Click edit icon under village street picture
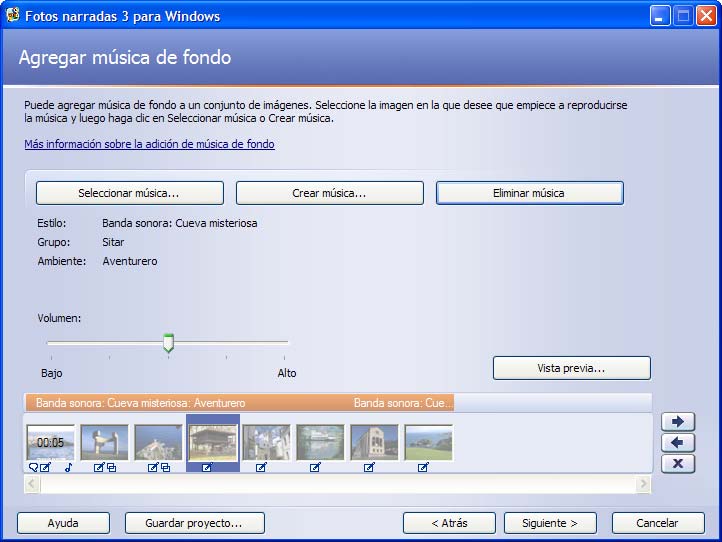Viewport: 722px width, 542px height. click(261, 467)
